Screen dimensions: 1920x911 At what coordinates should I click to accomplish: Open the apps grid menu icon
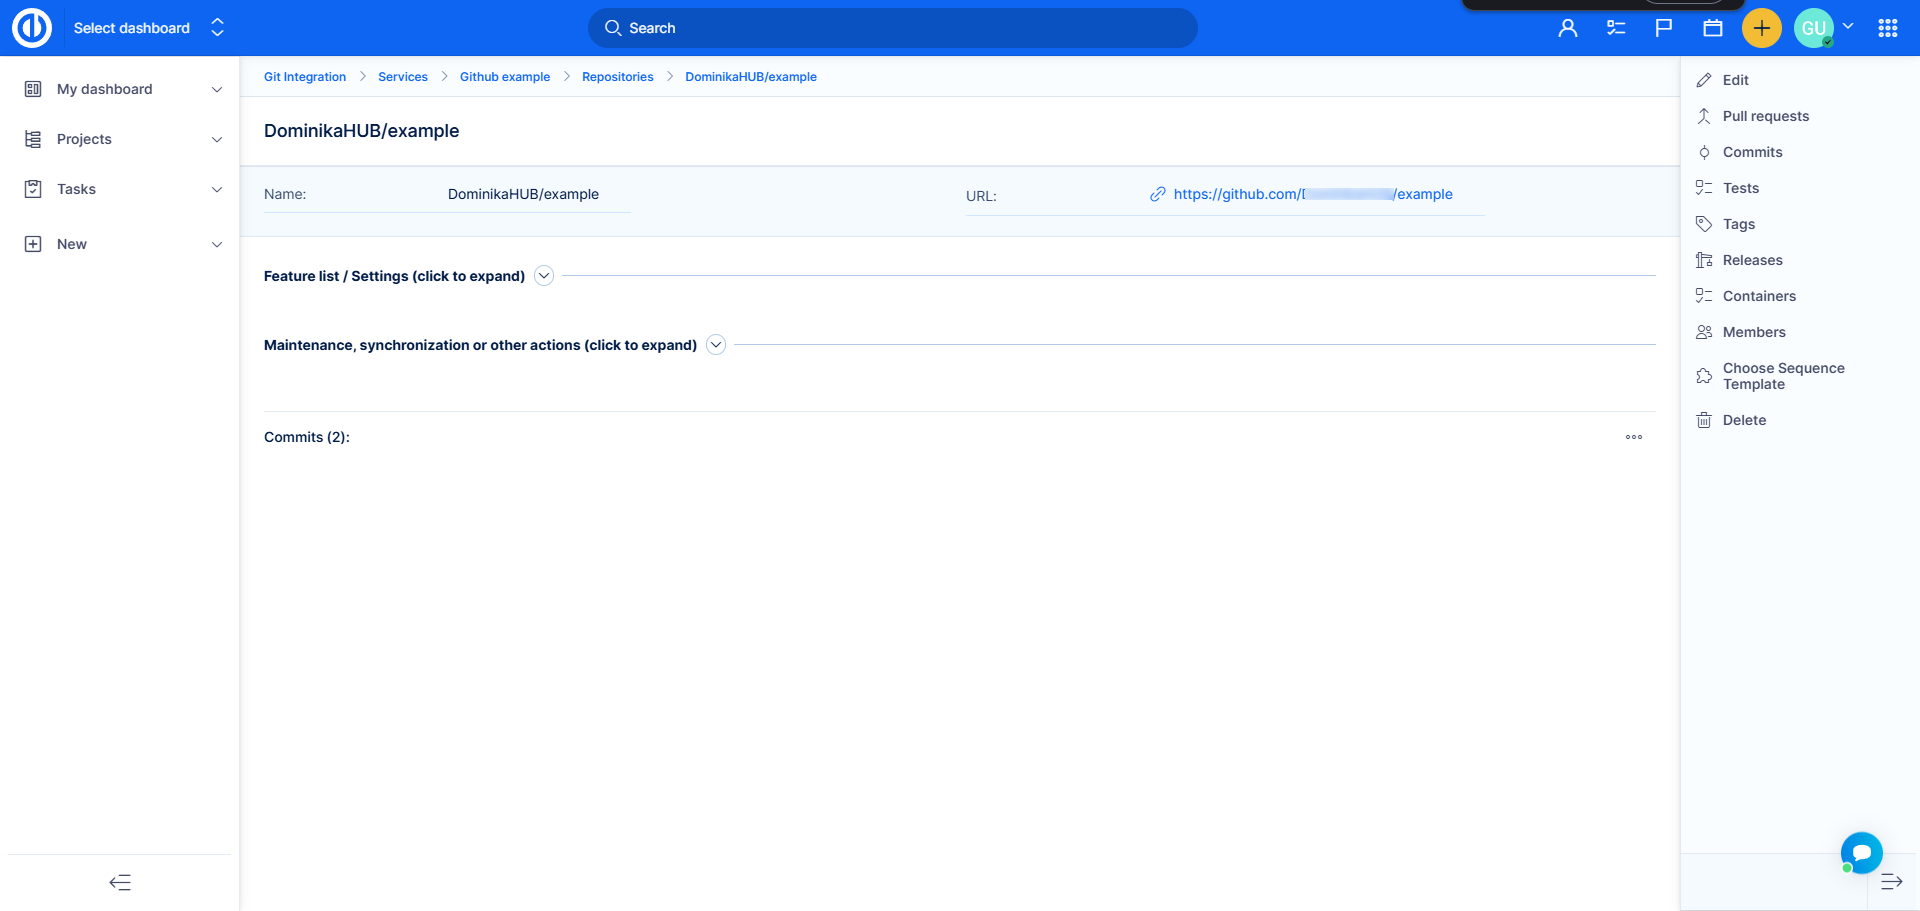(1887, 28)
